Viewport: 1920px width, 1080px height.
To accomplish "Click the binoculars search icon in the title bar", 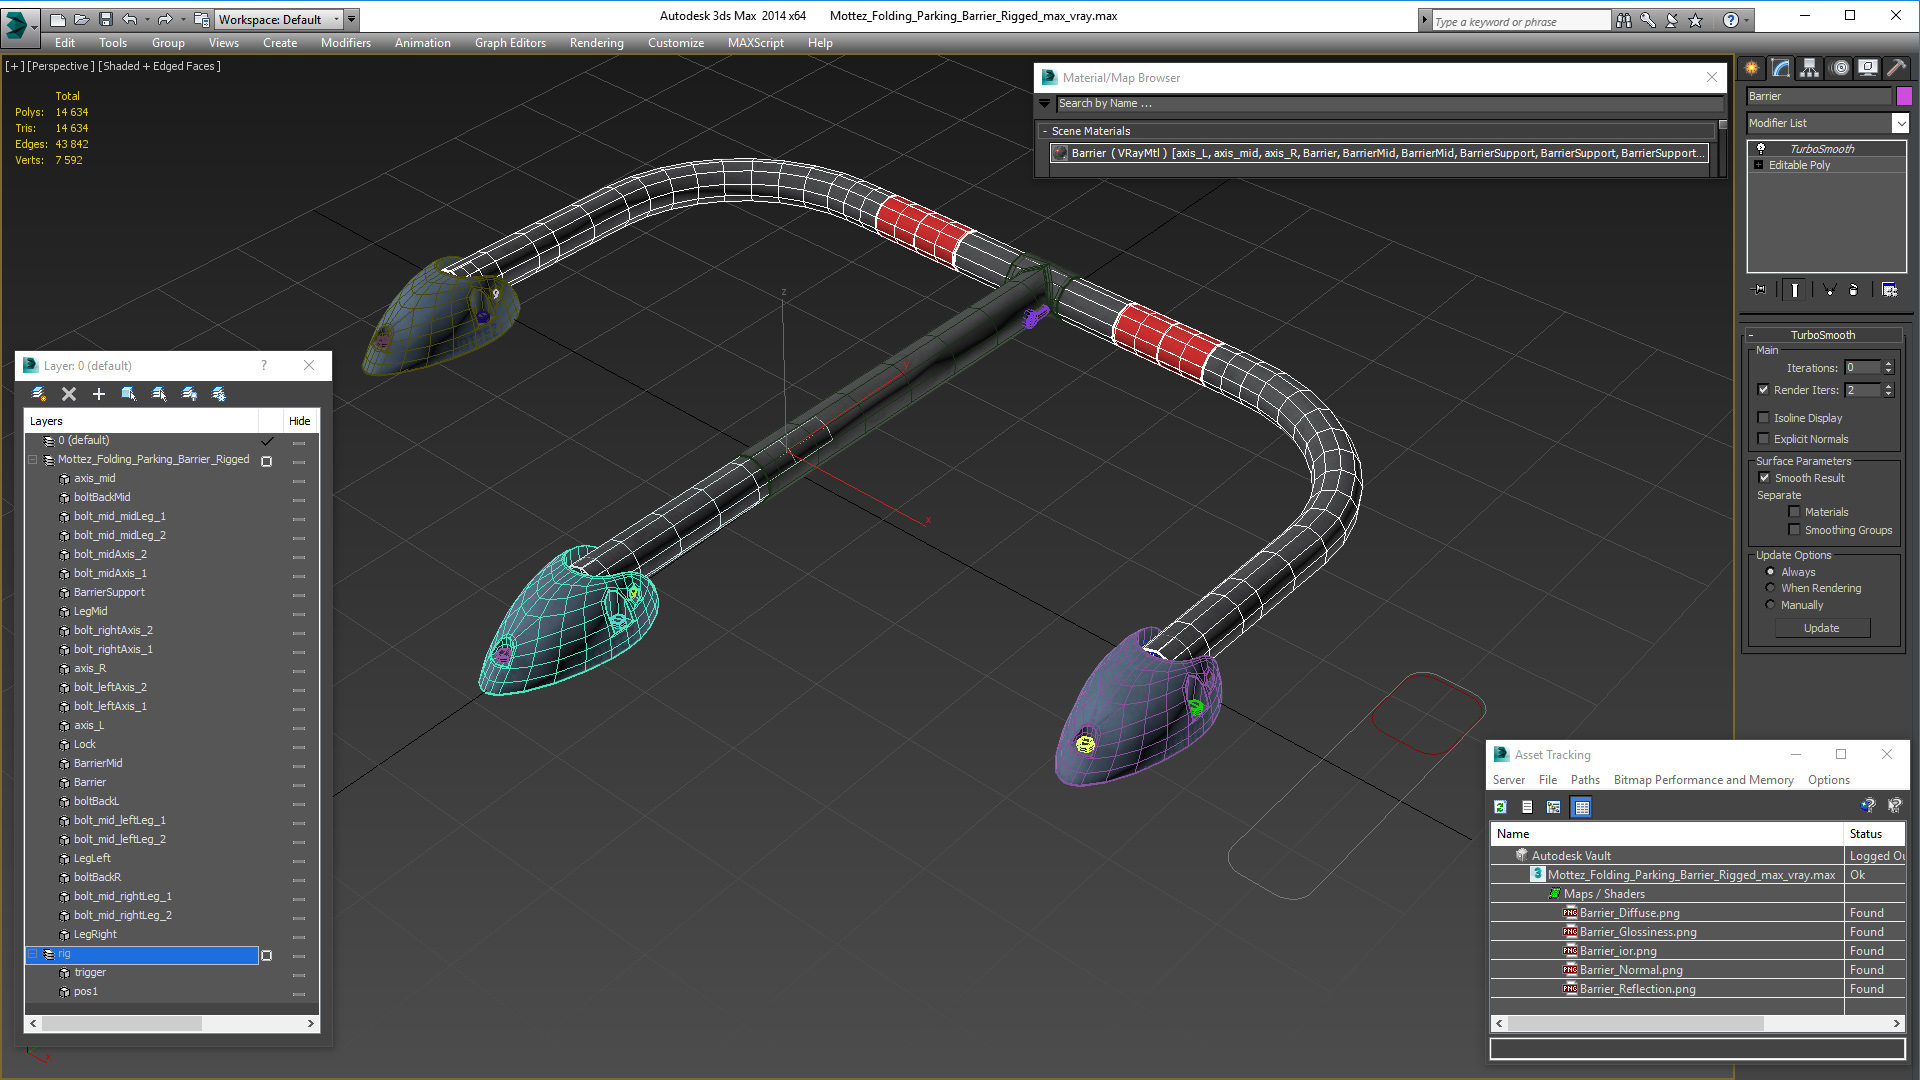I will 1624,20.
